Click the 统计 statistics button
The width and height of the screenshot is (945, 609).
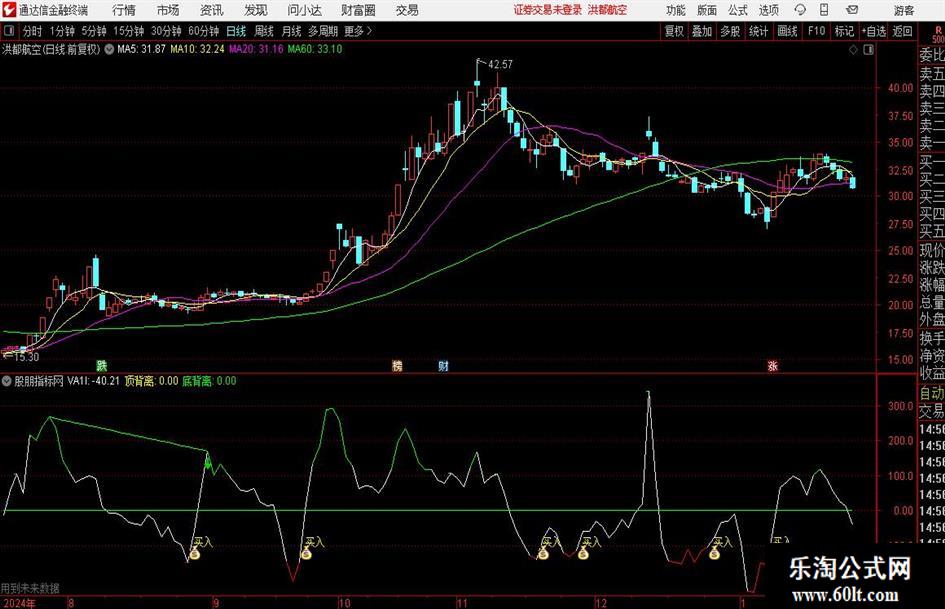[758, 31]
